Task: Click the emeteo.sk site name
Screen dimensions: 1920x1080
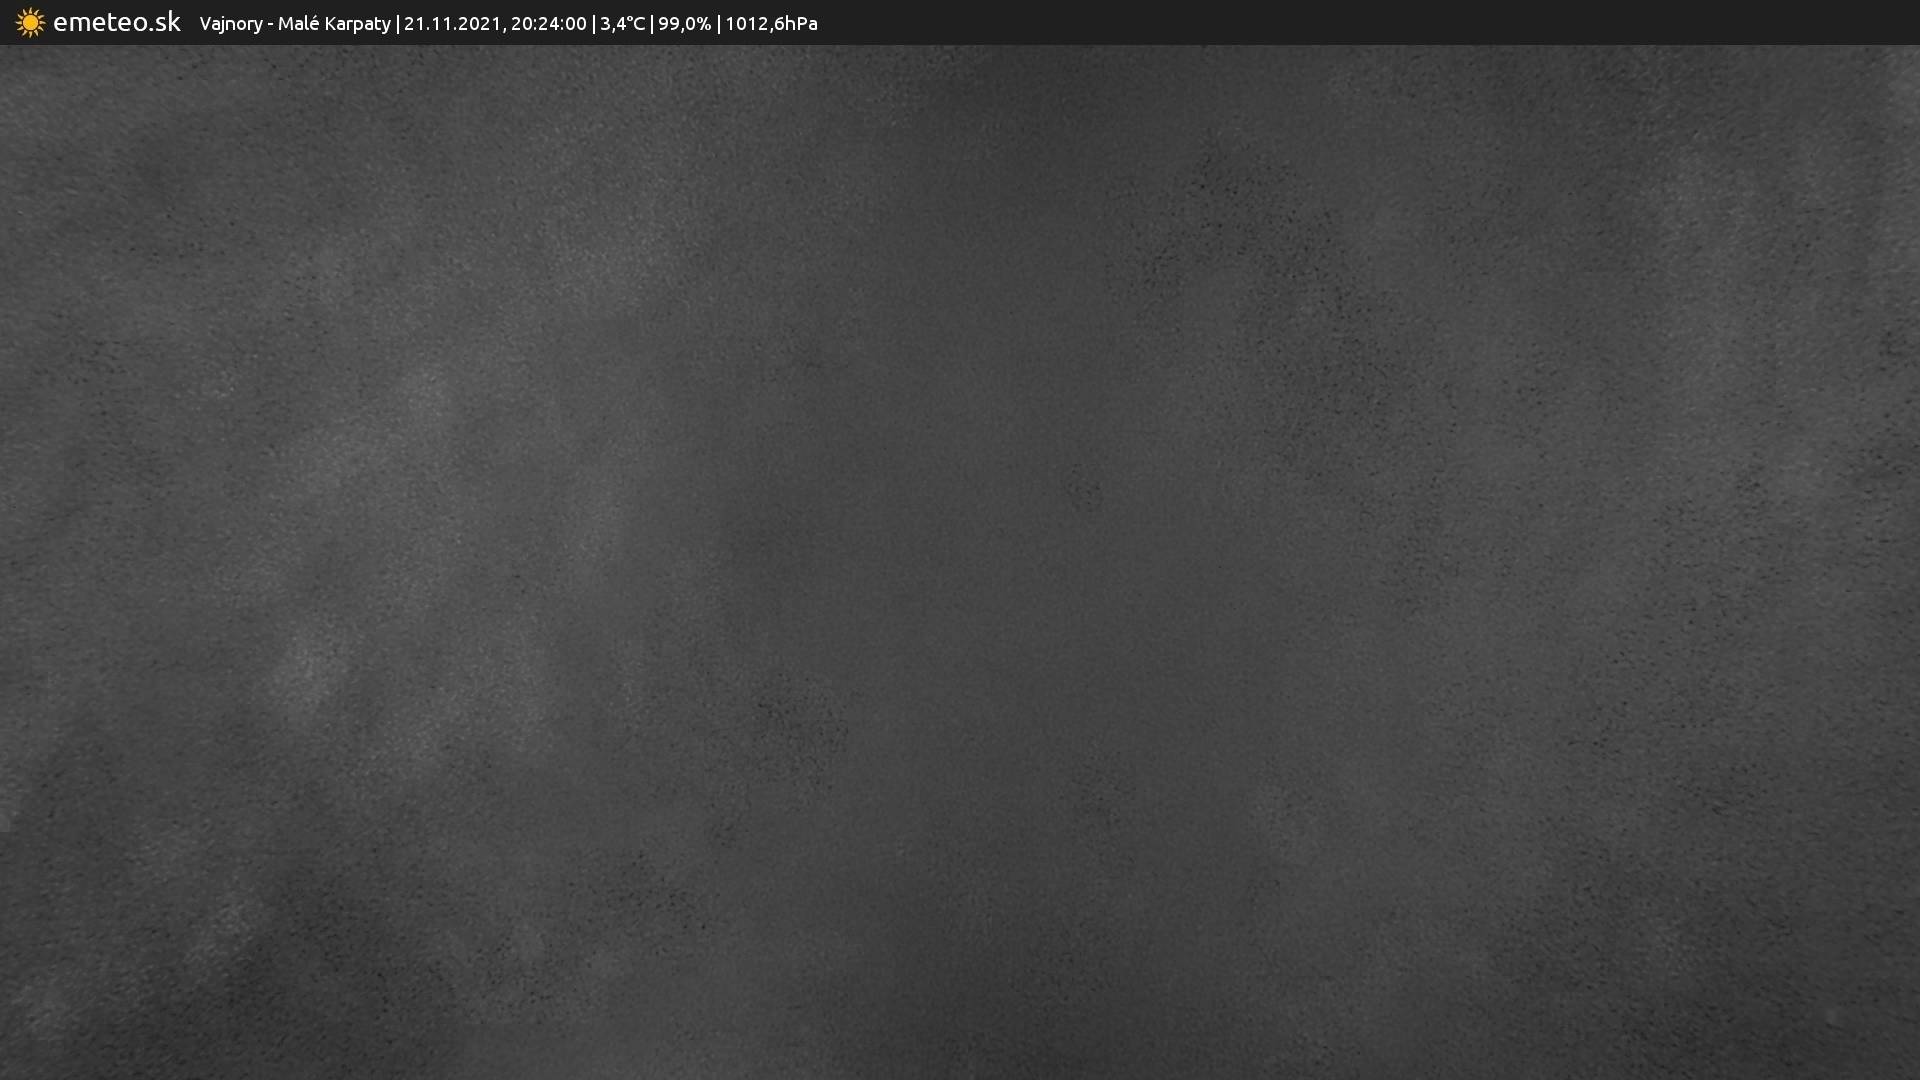Action: coord(116,22)
